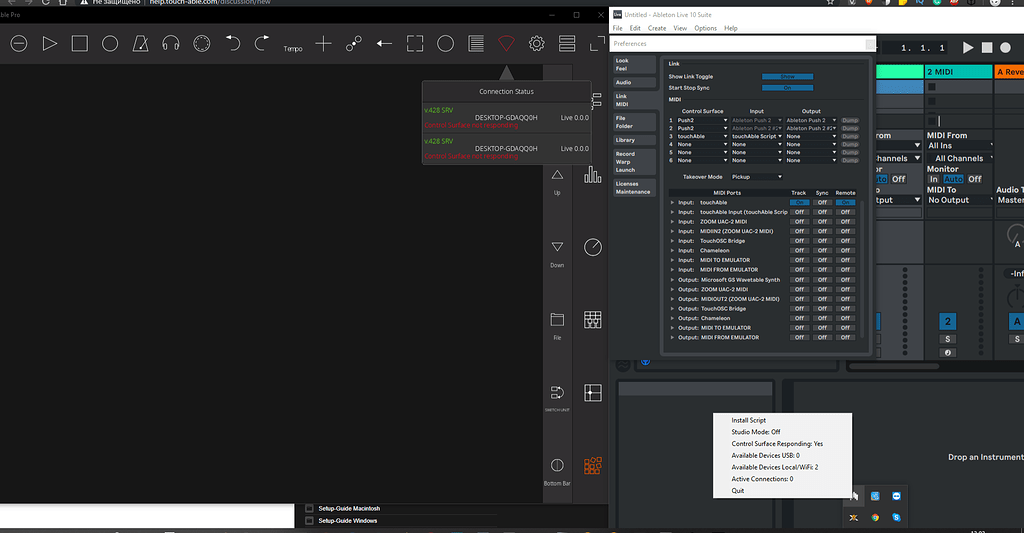Enable Remote for Input Chameleon
This screenshot has width=1024, height=533.
click(x=845, y=251)
